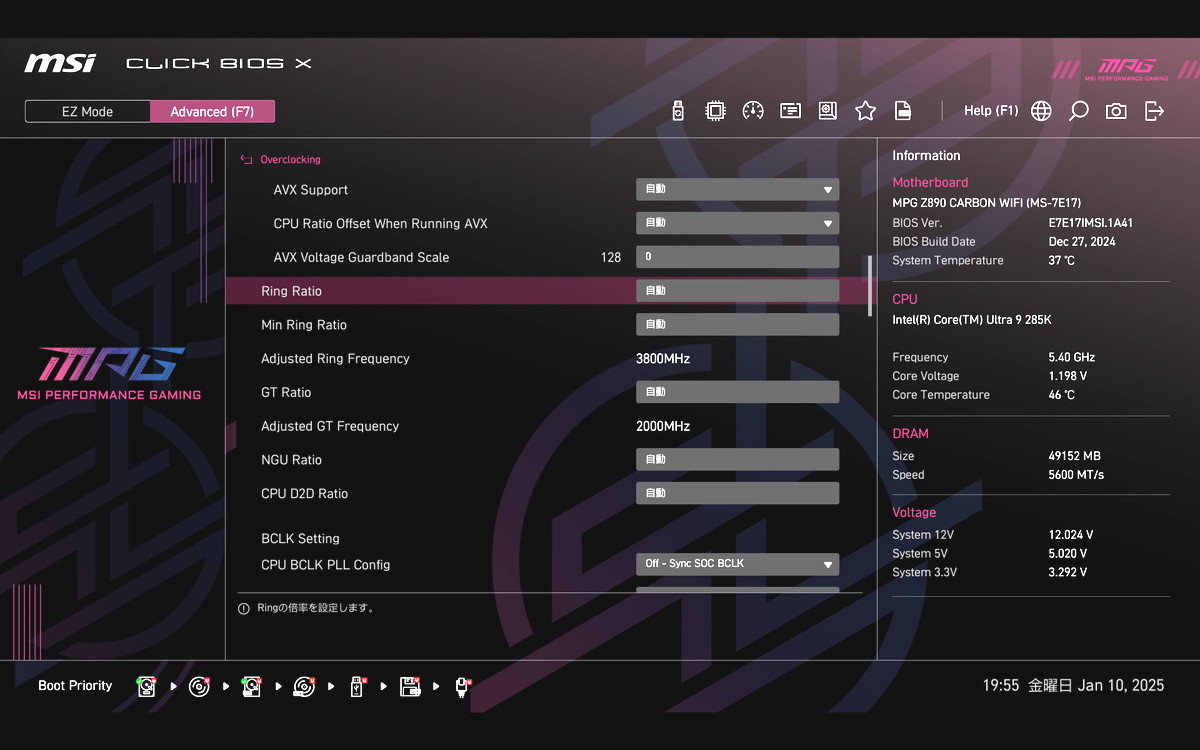Click System 5V reading 5.020 V

pyautogui.click(x=1068, y=554)
